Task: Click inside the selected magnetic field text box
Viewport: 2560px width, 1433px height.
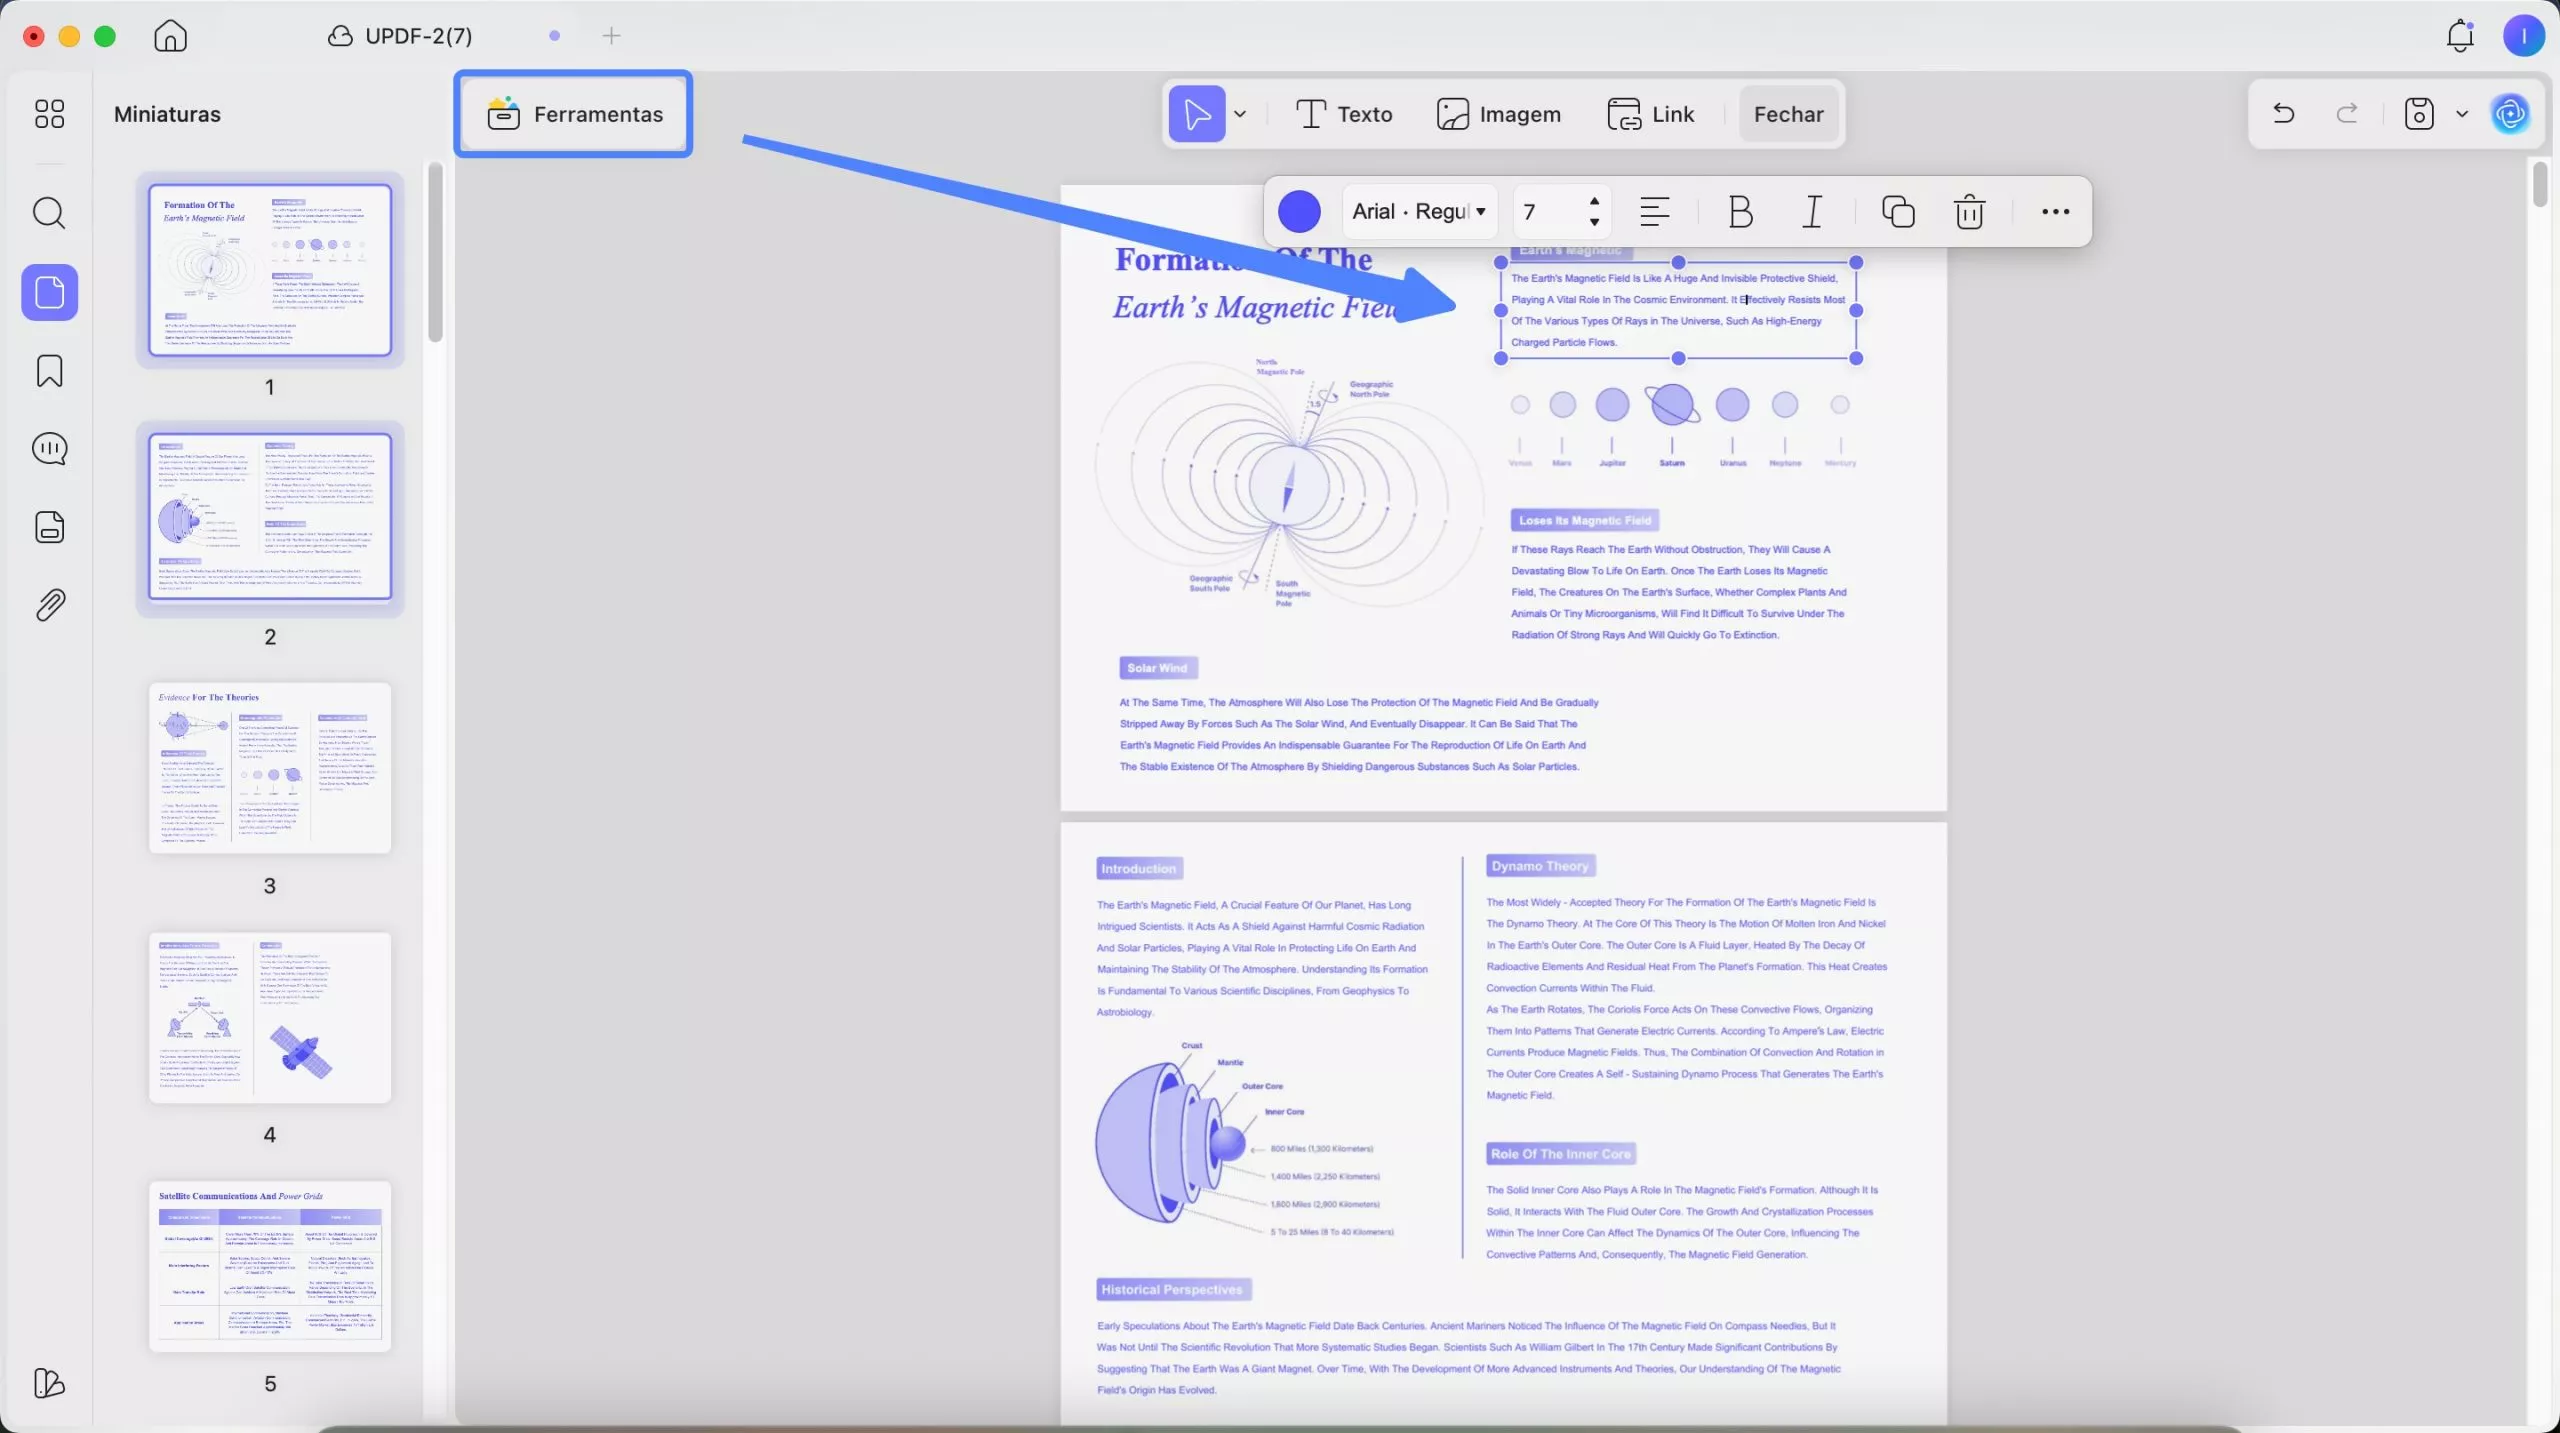Action: click(x=1677, y=310)
